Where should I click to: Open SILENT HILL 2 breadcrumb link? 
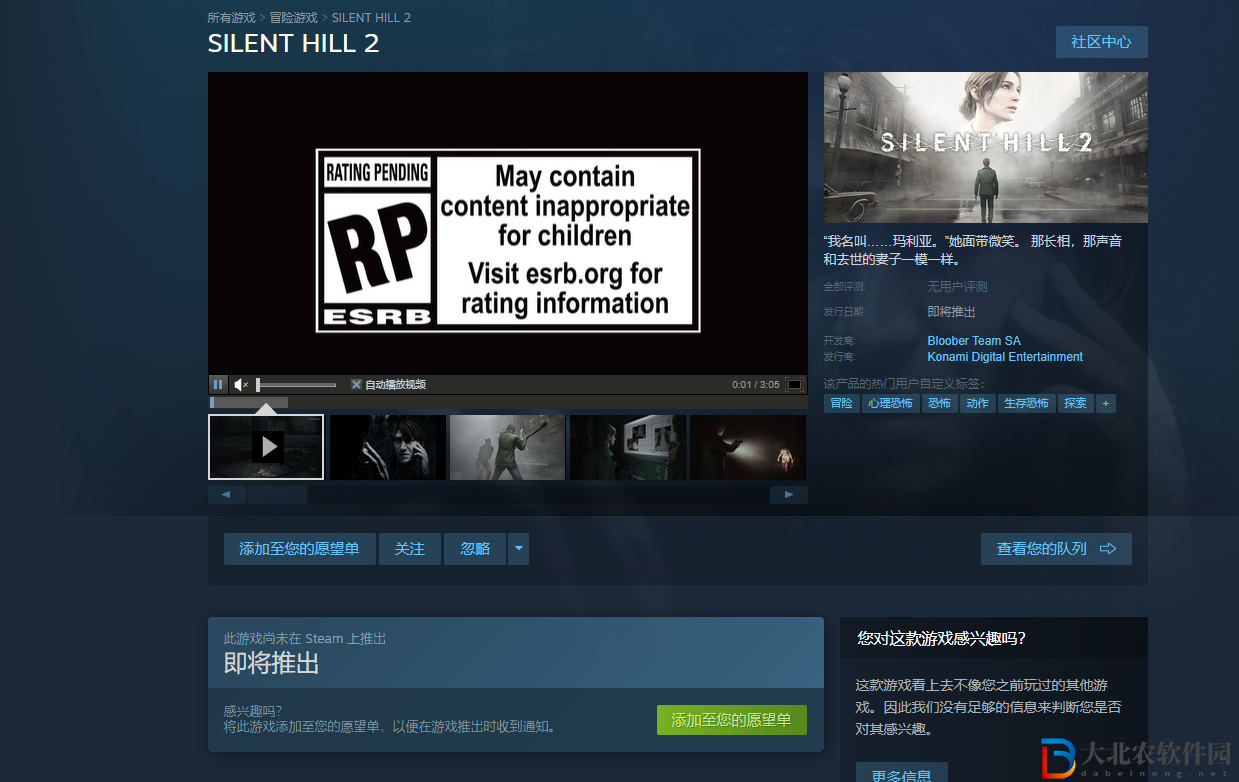pyautogui.click(x=371, y=18)
